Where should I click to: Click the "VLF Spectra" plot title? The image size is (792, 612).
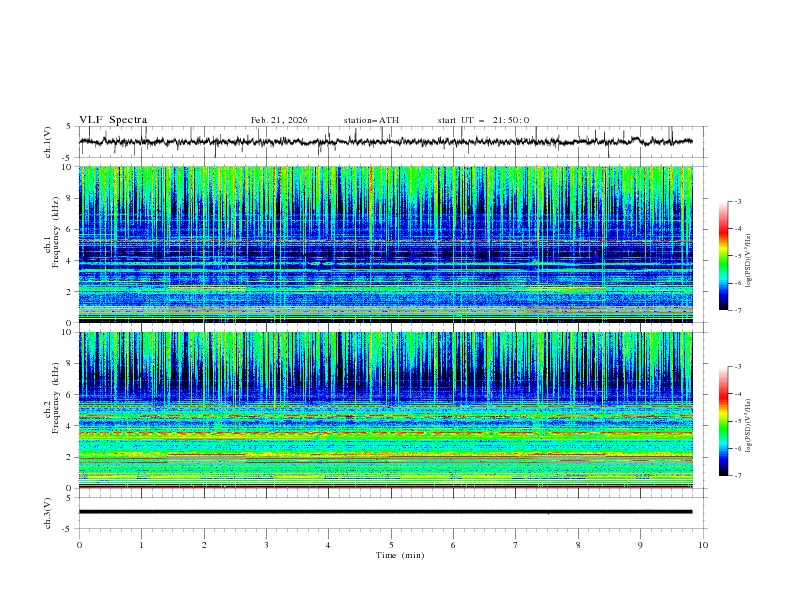pyautogui.click(x=113, y=120)
